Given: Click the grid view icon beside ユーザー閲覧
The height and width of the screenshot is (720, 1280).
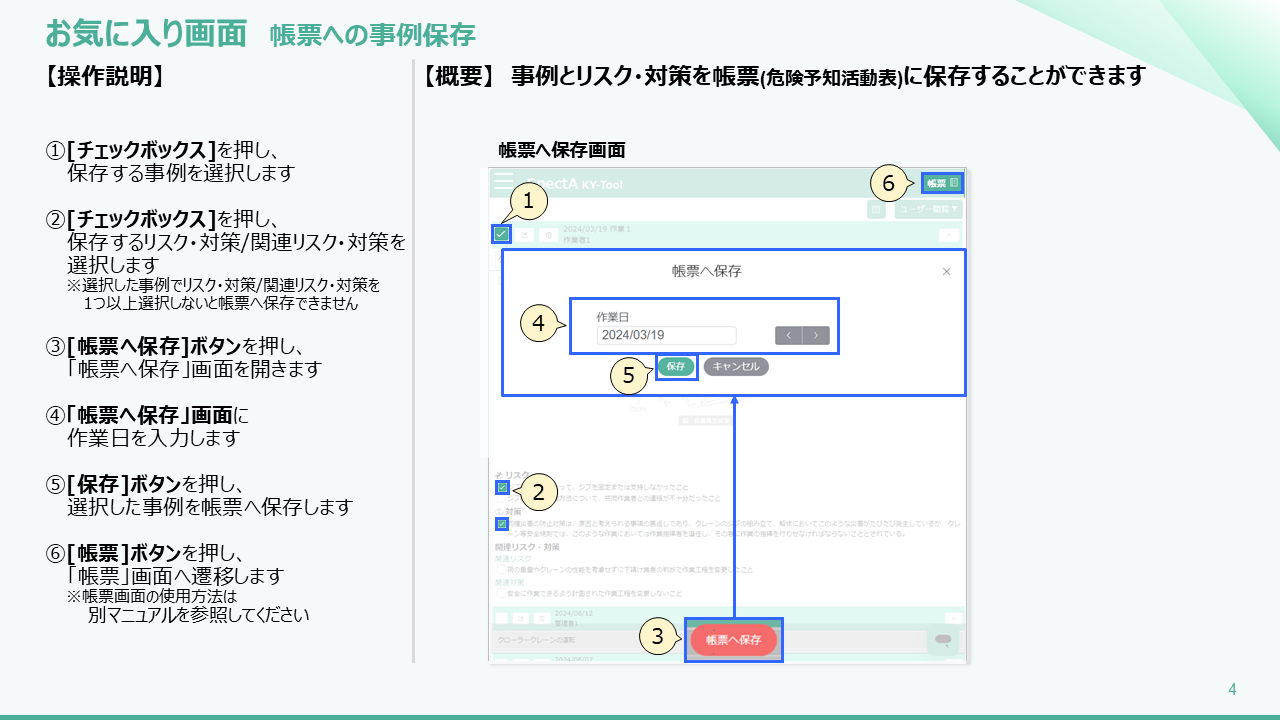Looking at the screenshot, I should (876, 210).
